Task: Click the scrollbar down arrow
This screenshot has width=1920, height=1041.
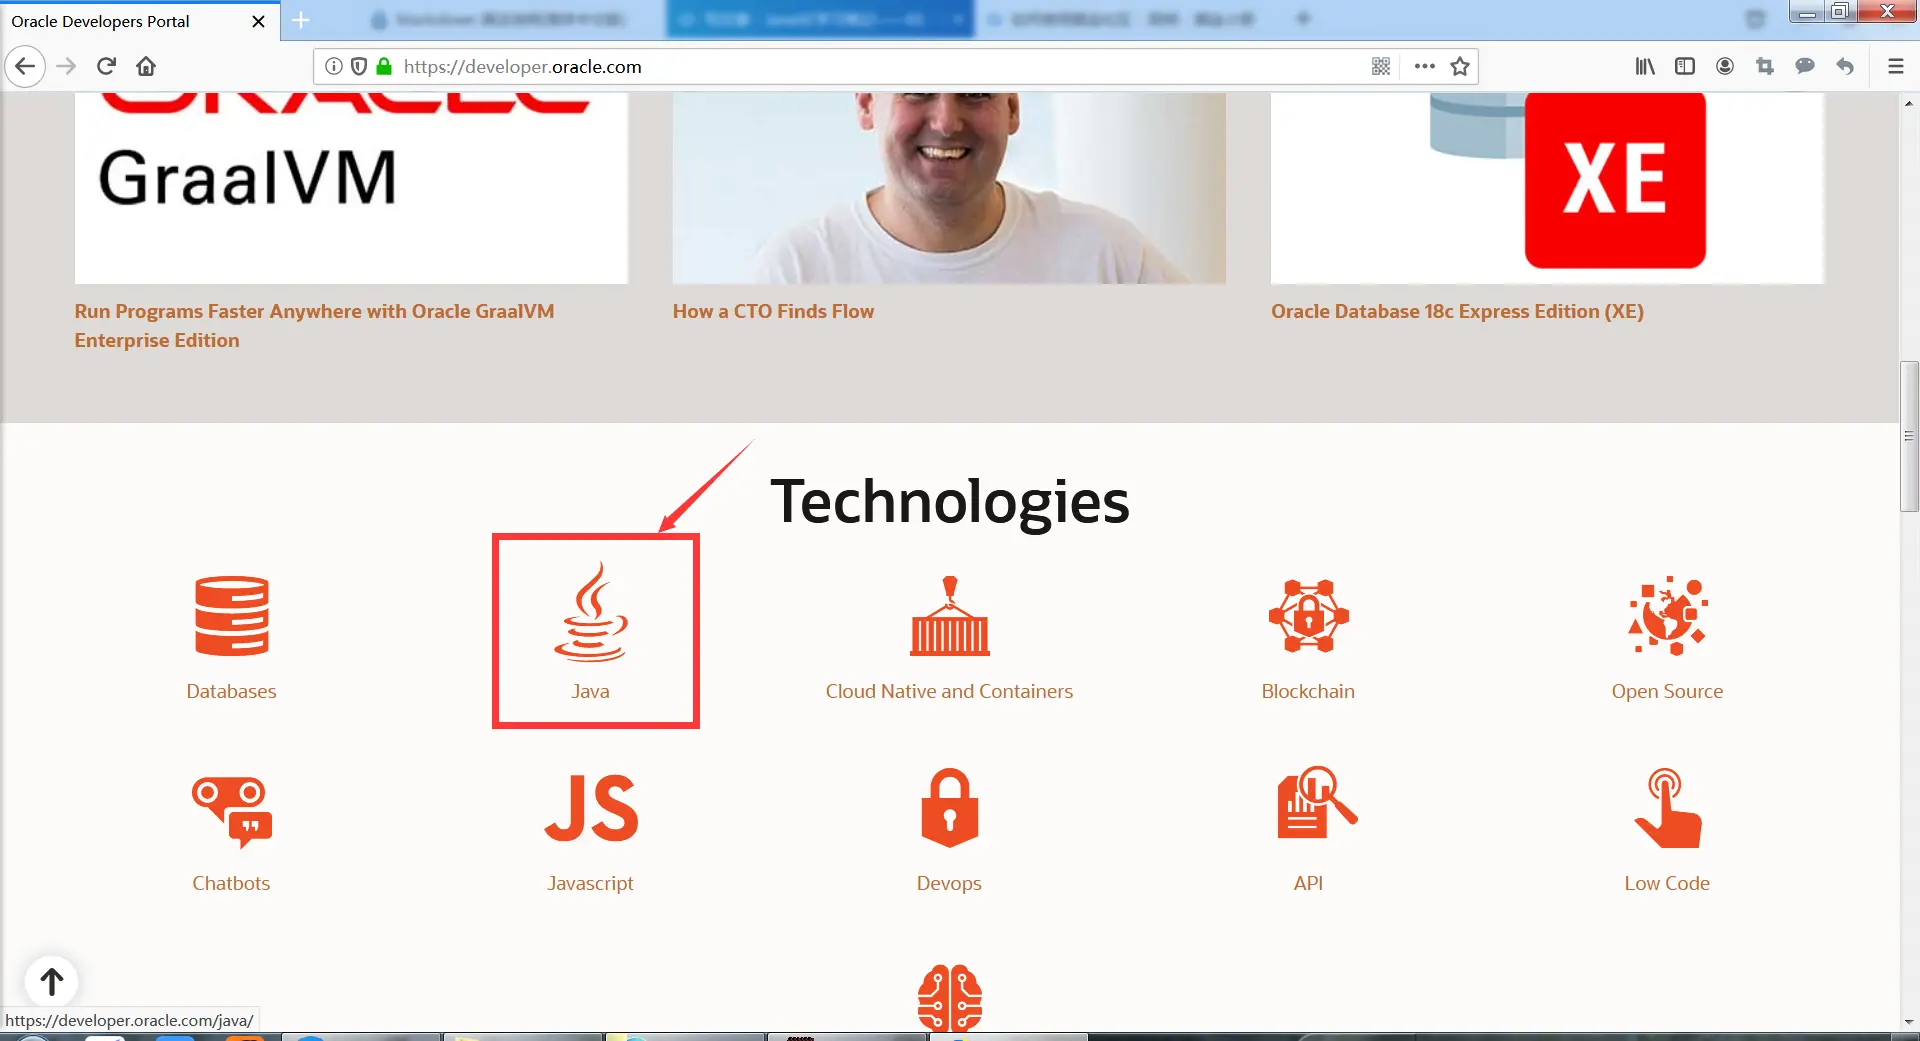Action: [x=1909, y=1022]
